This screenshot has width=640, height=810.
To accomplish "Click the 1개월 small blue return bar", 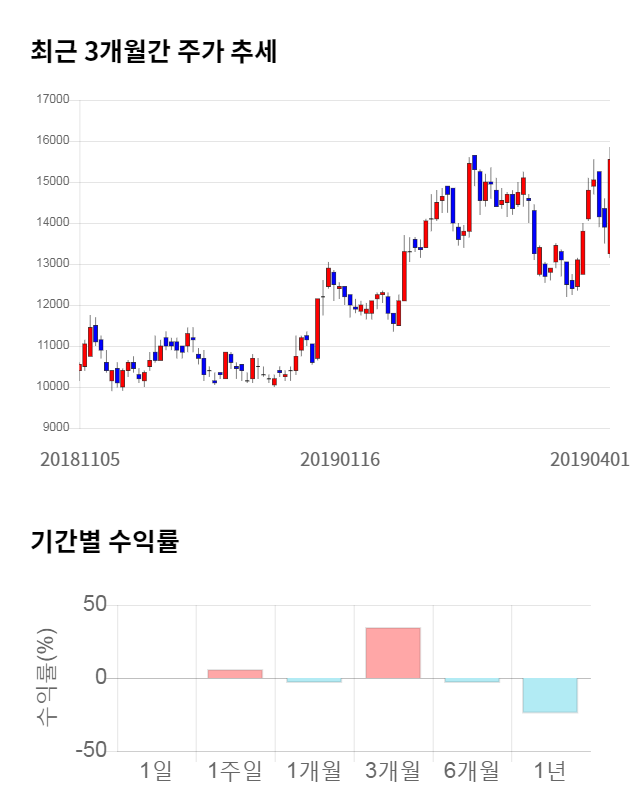I will (314, 680).
